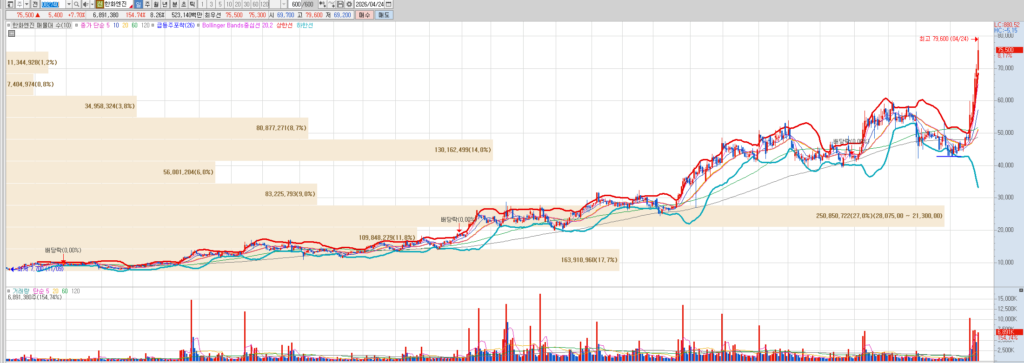The height and width of the screenshot is (363, 1024).
Task: Select the 60 interval button
Action: click(255, 4)
